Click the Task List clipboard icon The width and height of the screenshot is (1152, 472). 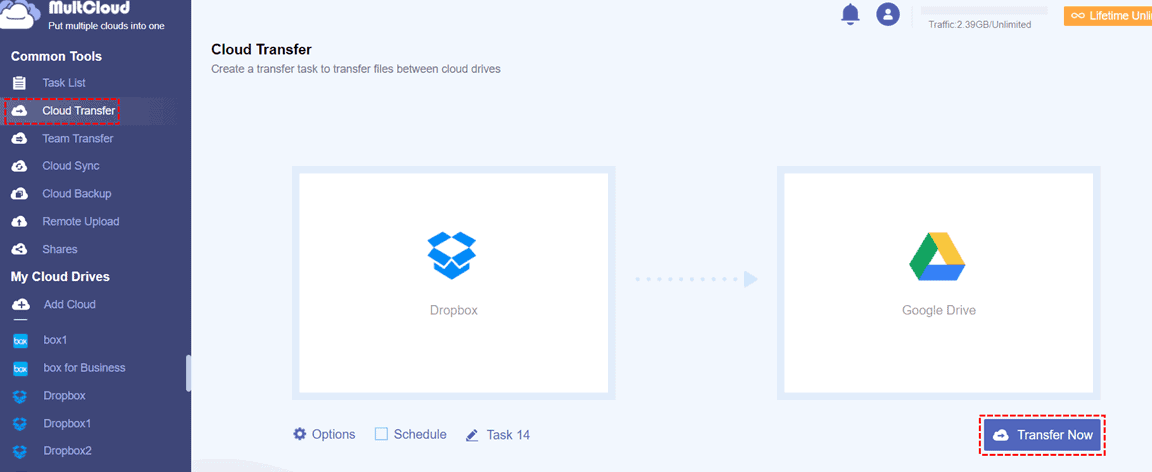20,83
